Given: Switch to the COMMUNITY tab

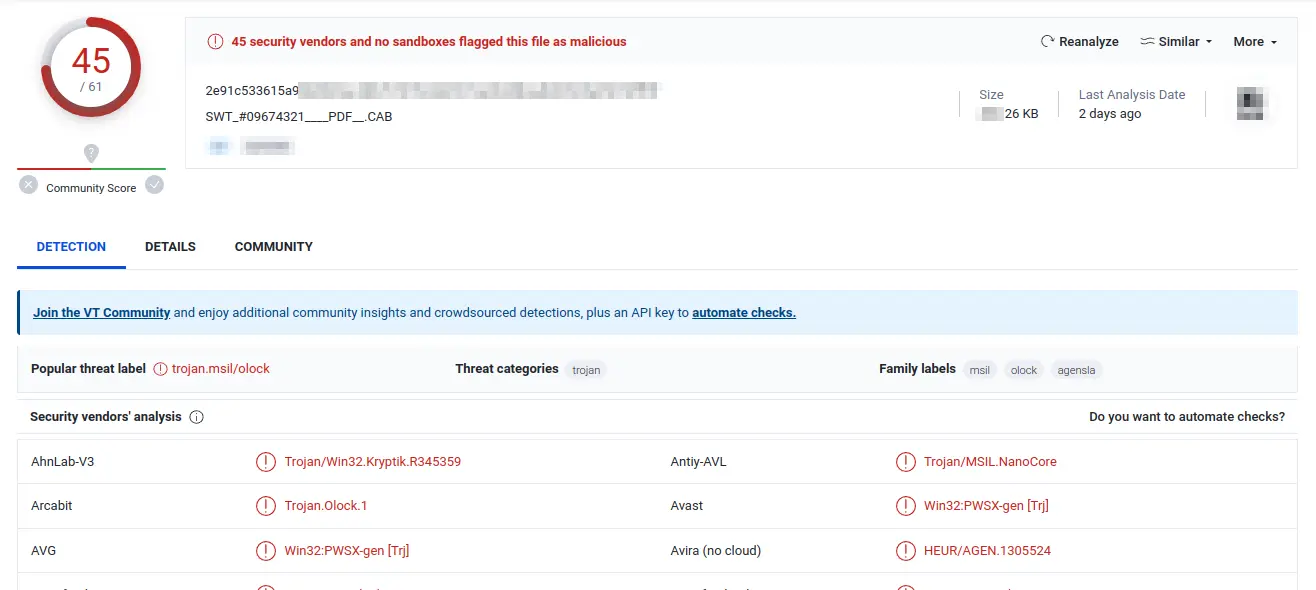Looking at the screenshot, I should click(274, 247).
